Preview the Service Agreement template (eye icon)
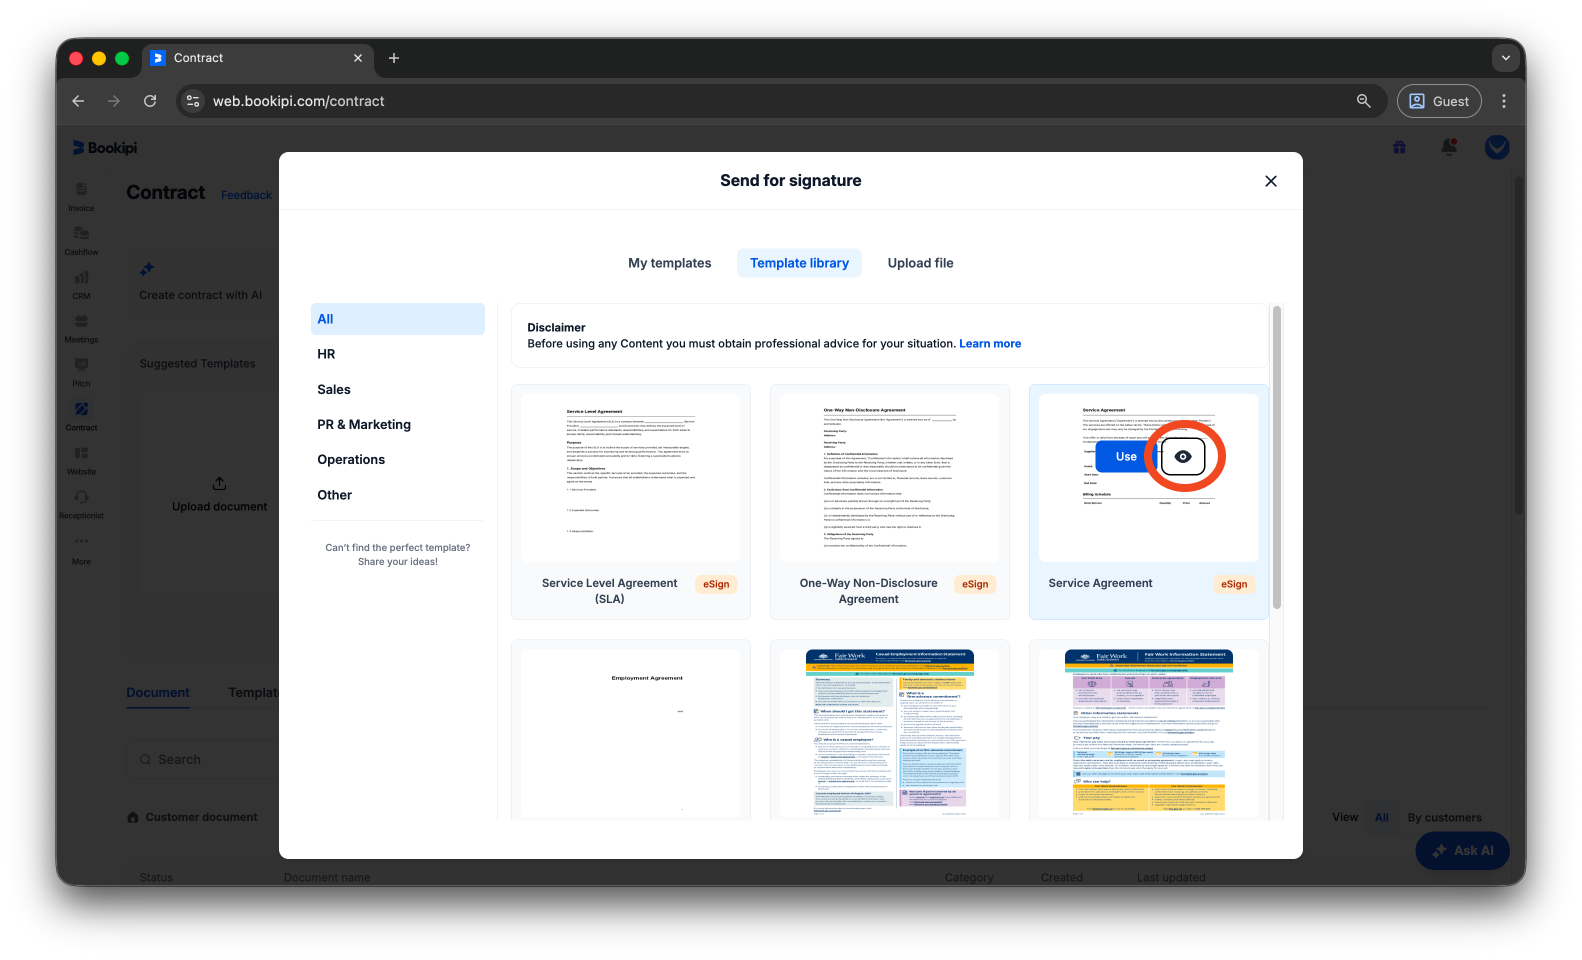Image resolution: width=1582 pixels, height=960 pixels. (1183, 457)
